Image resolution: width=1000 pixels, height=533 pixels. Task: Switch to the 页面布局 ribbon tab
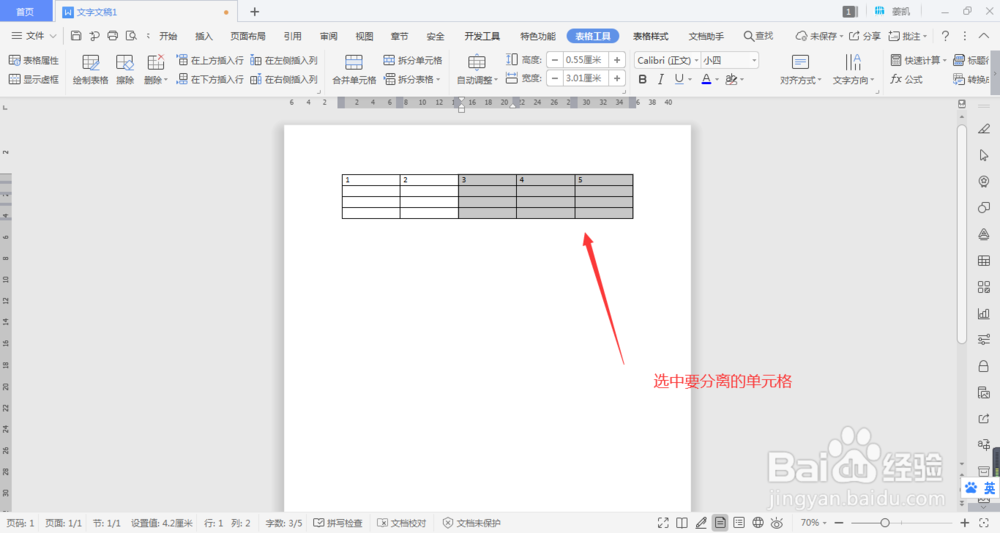pos(247,36)
